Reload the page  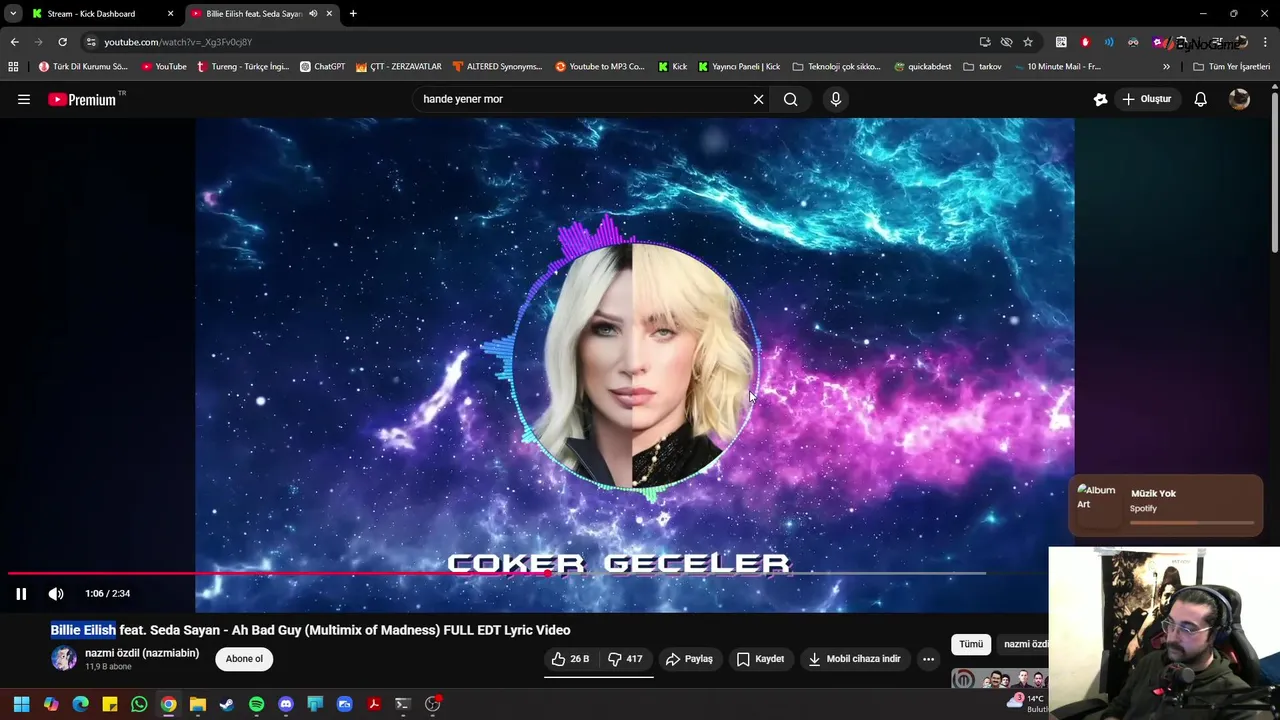point(62,42)
